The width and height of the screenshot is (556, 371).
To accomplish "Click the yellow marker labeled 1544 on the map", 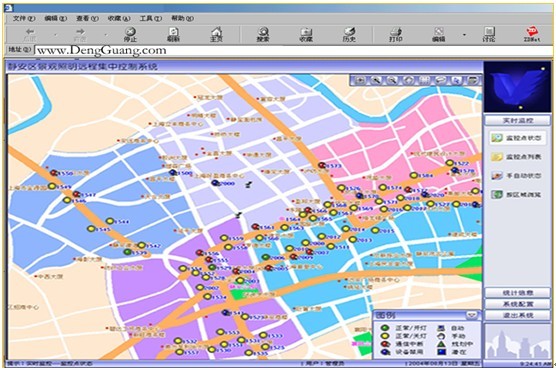I will 110,221.
